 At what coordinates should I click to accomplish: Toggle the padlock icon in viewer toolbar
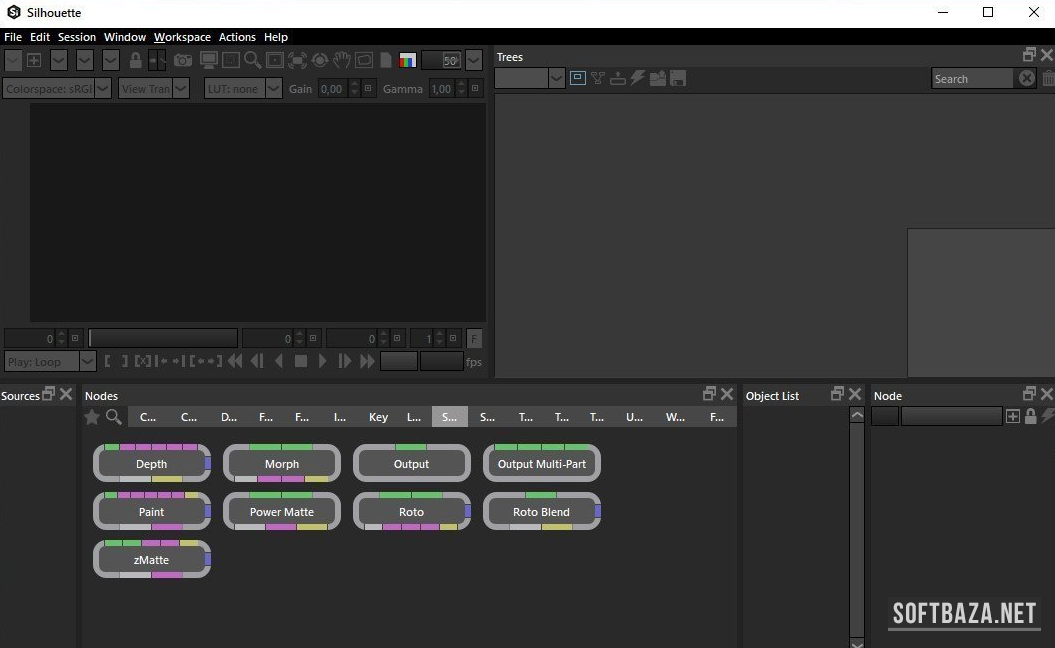click(x=136, y=60)
